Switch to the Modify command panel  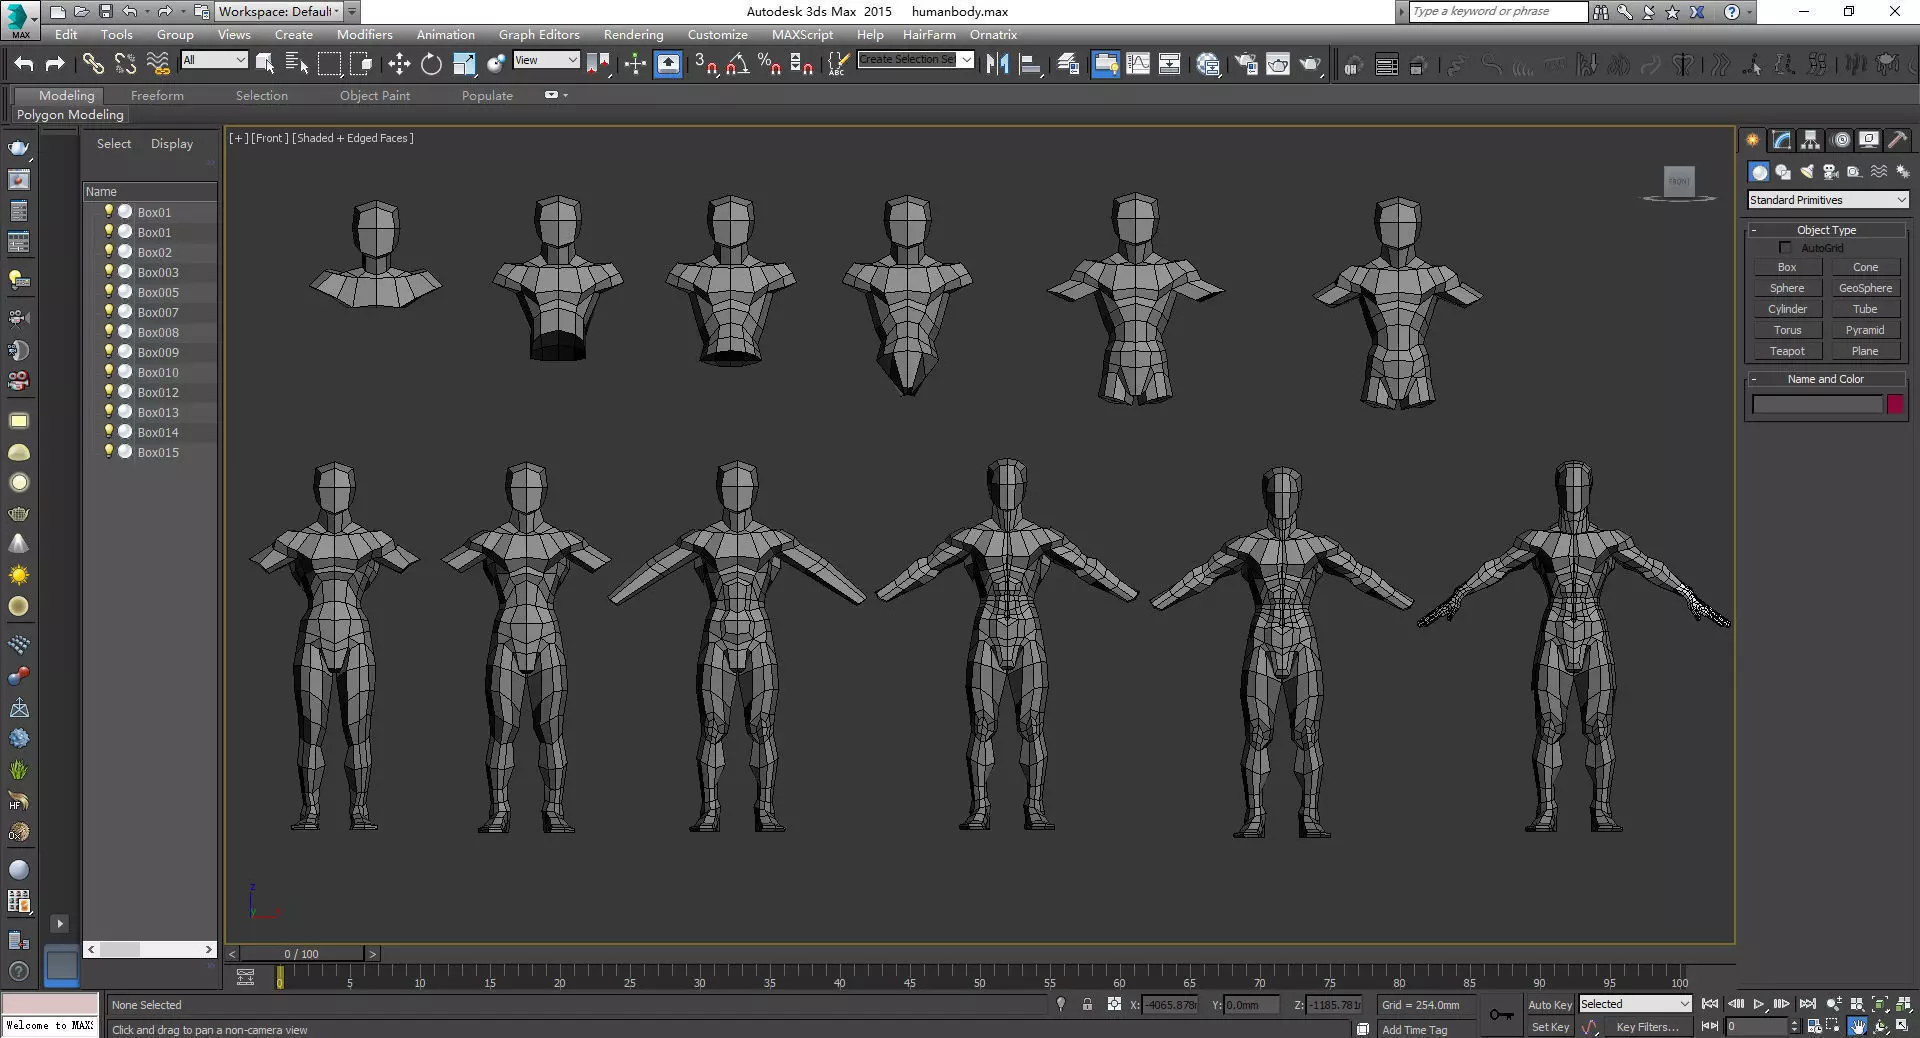pos(1782,140)
